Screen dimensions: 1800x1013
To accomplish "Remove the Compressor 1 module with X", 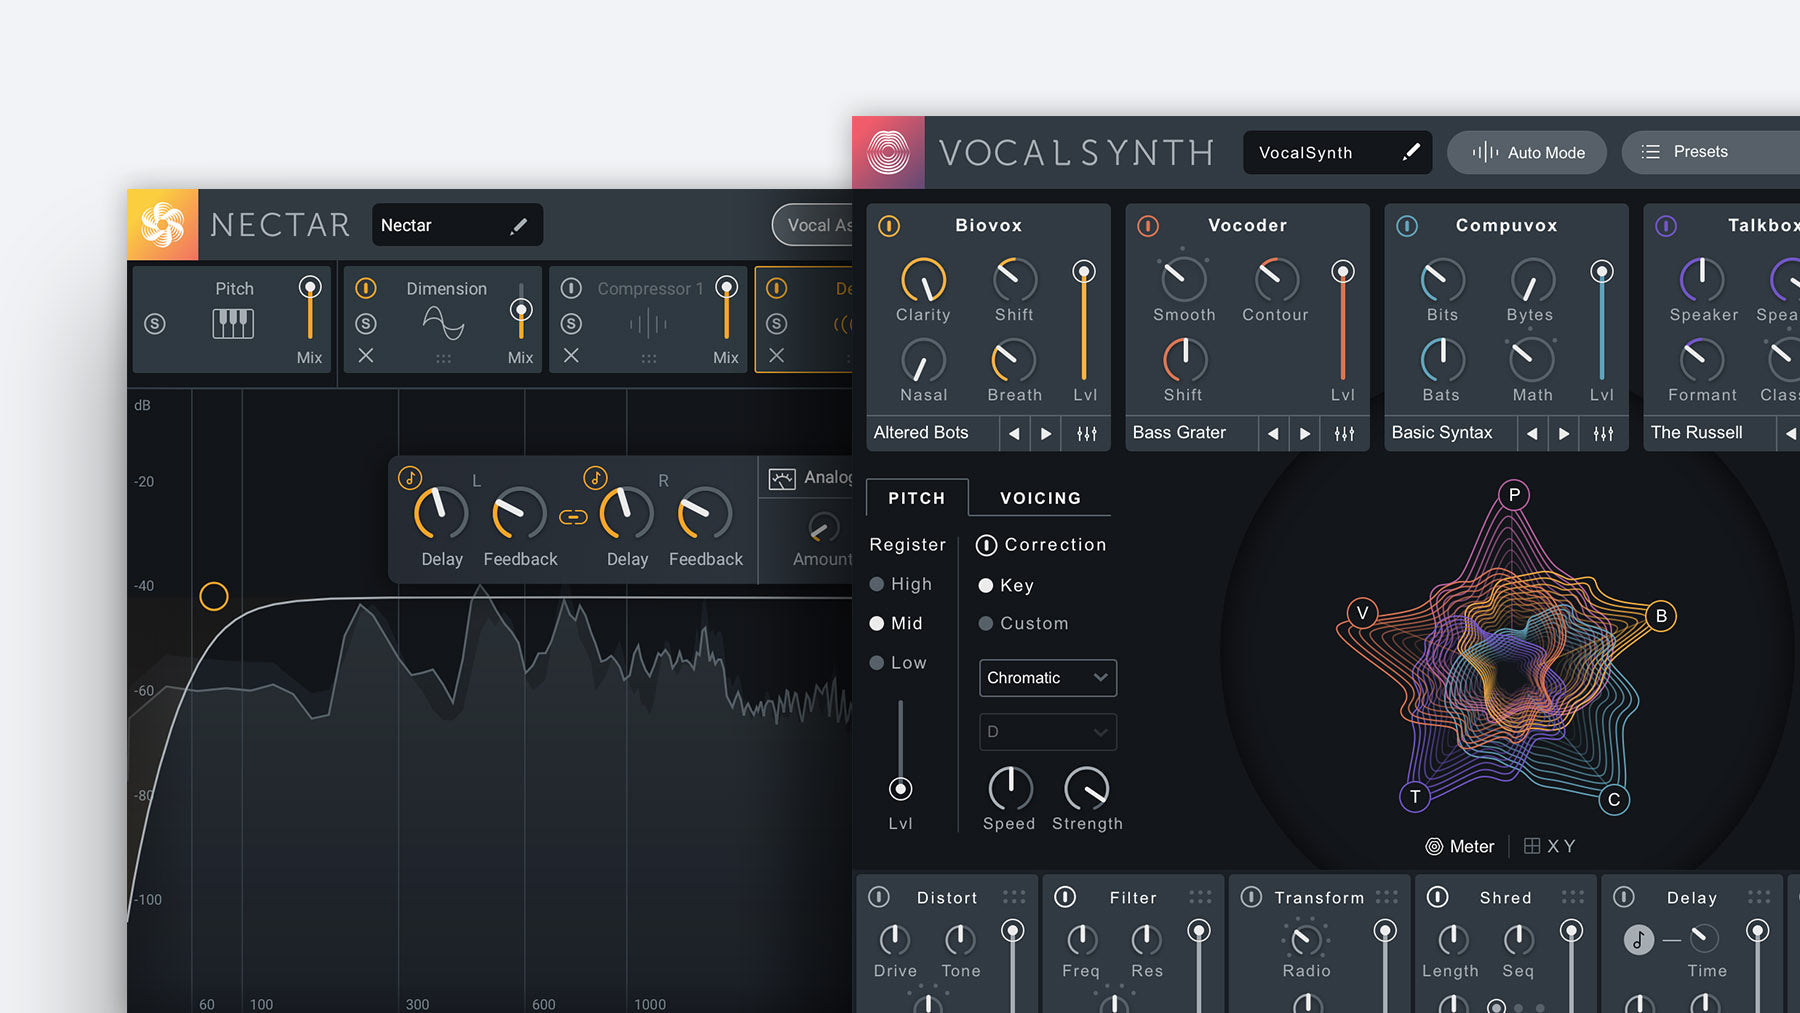I will point(571,355).
